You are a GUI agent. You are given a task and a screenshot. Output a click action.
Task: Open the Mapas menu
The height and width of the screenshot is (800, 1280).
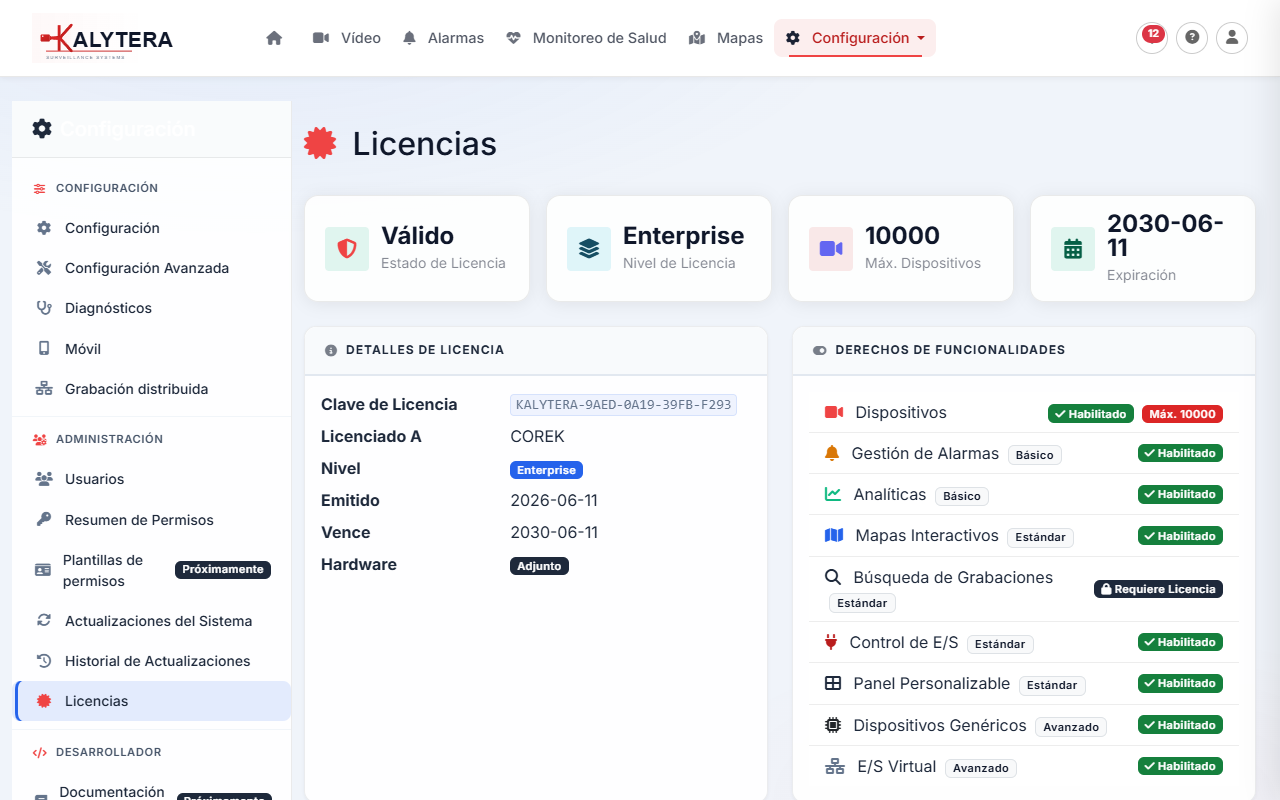[x=726, y=38]
